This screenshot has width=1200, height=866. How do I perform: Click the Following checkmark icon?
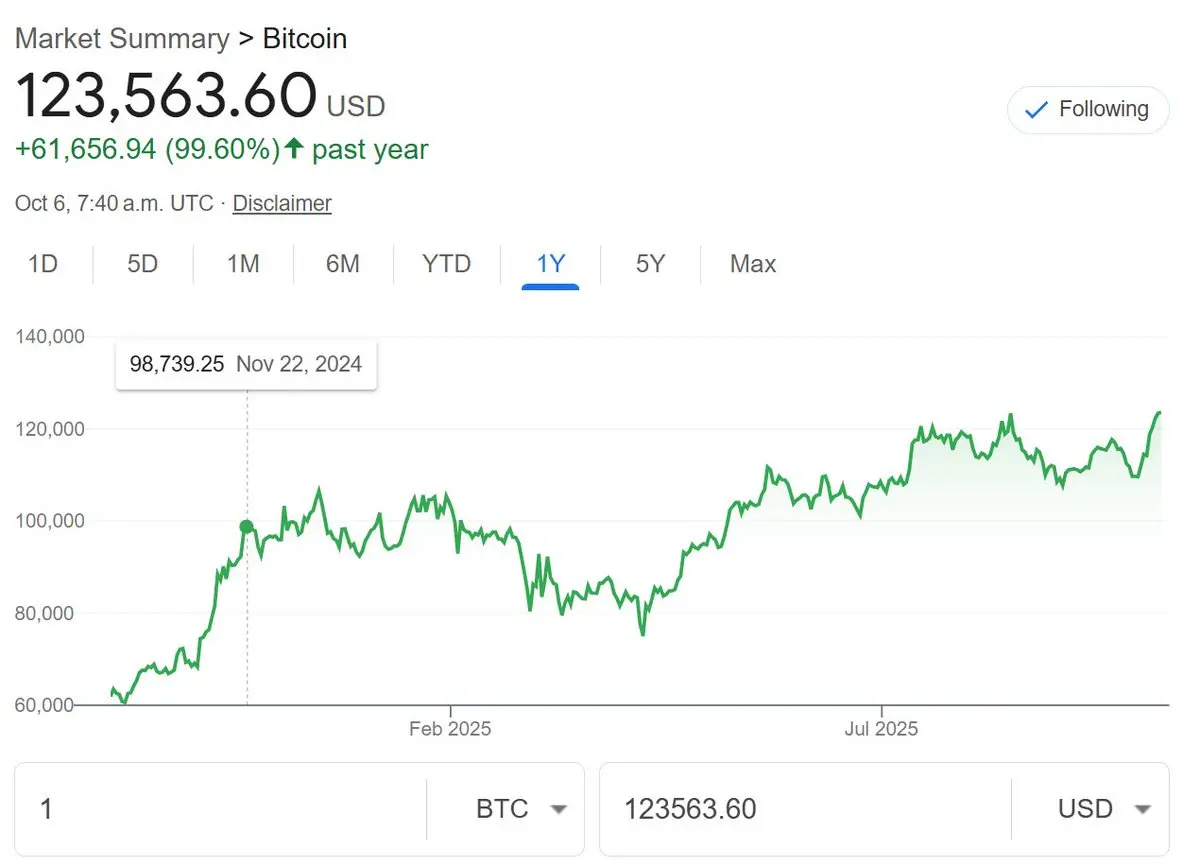1038,110
